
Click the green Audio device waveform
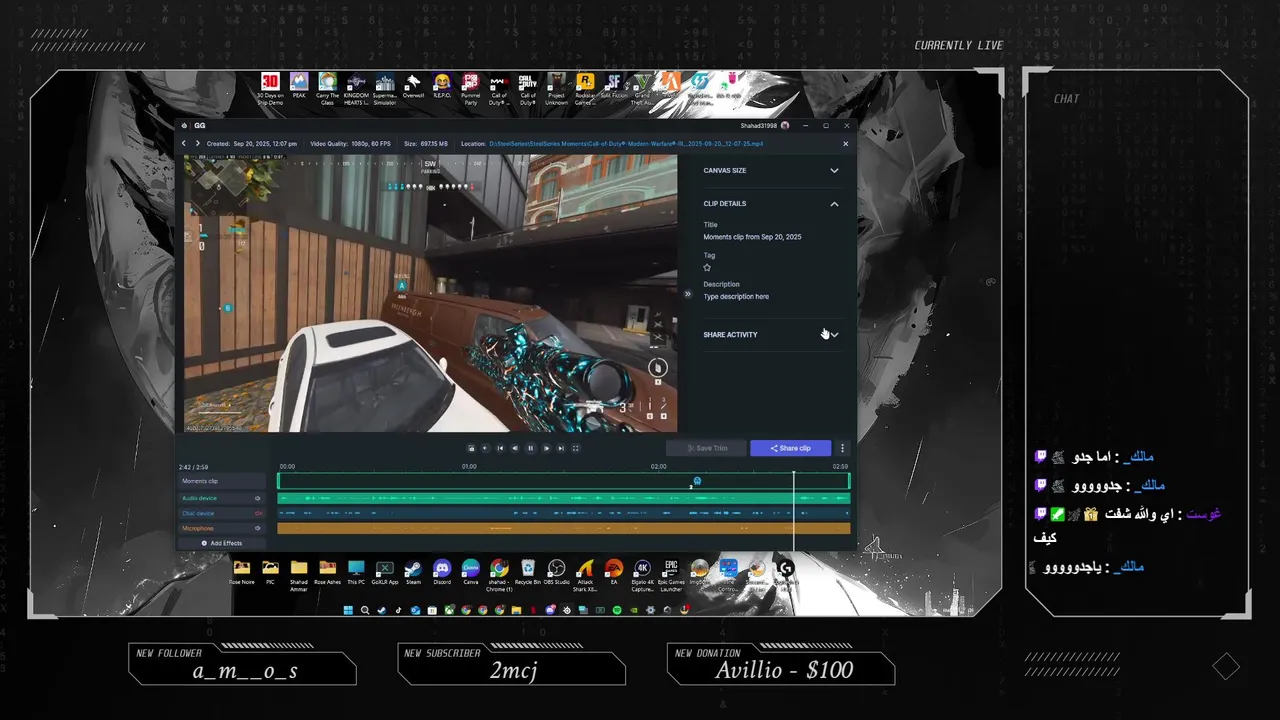point(564,498)
